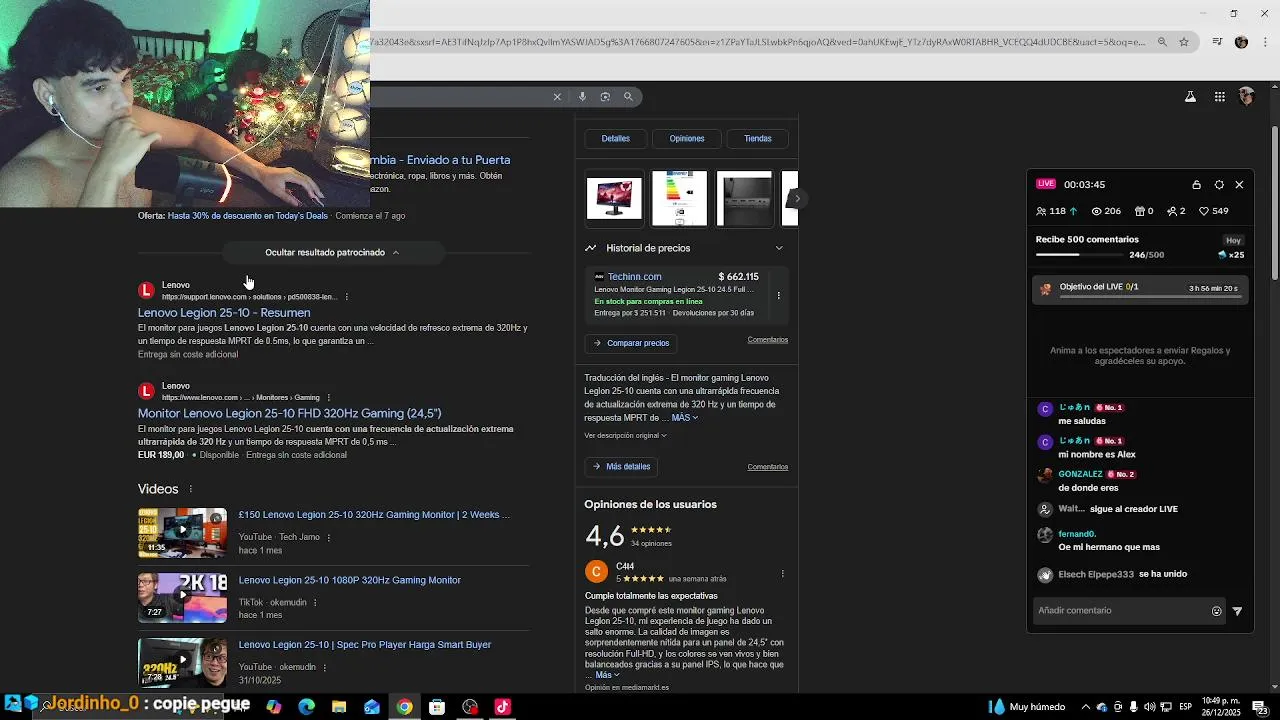Screen dimensions: 1280x720
Task: Click the 'Objetivo del LIVE' goal bar
Action: pyautogui.click(x=1140, y=288)
